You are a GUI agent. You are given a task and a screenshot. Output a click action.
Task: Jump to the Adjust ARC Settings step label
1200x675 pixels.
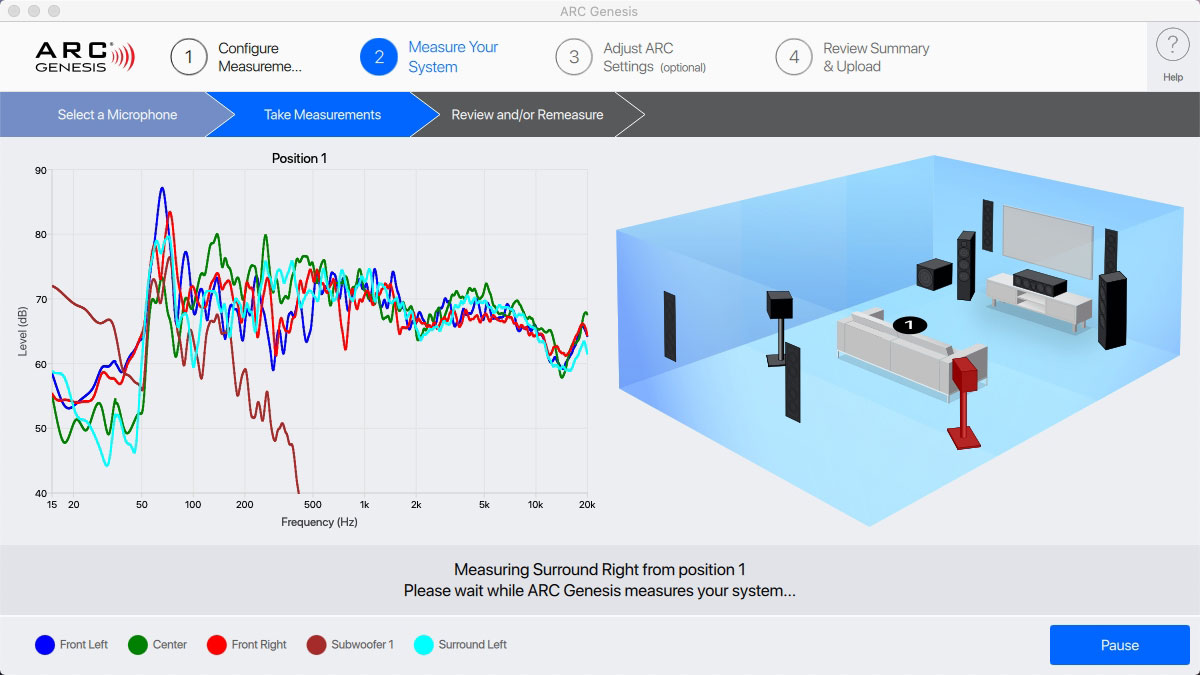(654, 57)
